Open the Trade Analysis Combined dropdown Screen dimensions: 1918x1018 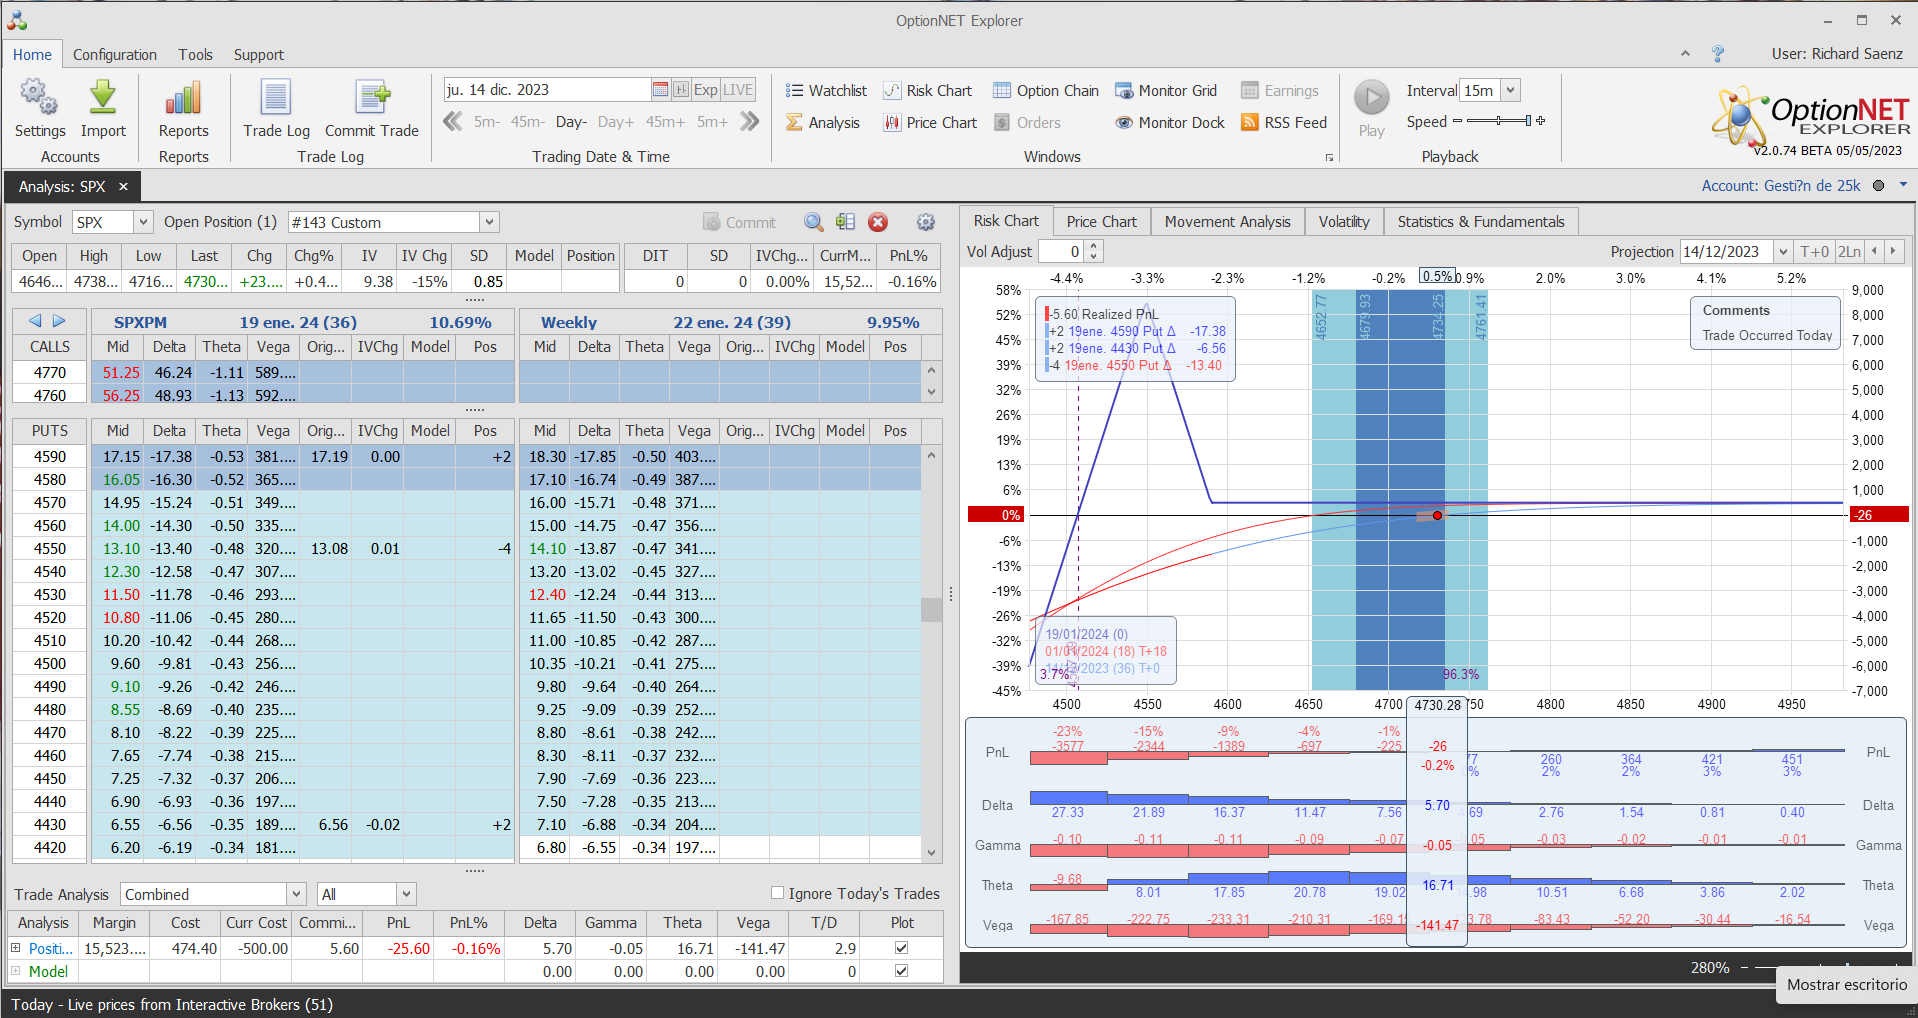click(296, 894)
